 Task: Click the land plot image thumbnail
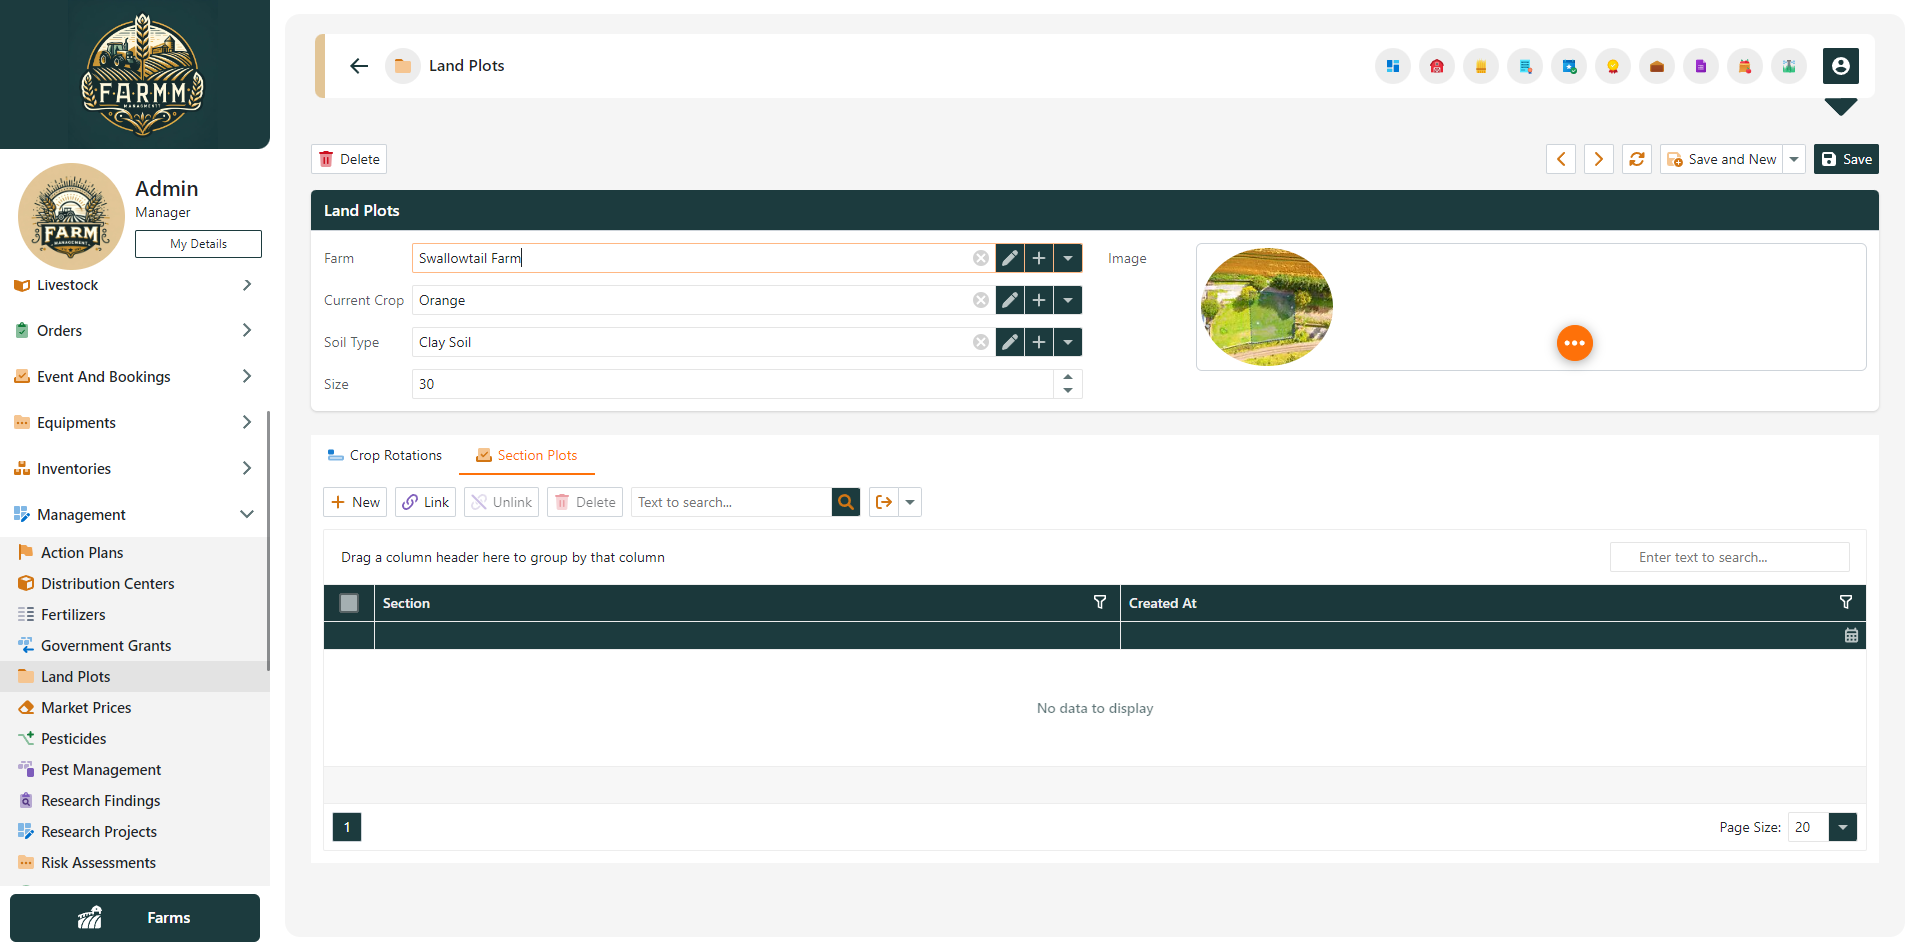pos(1266,307)
